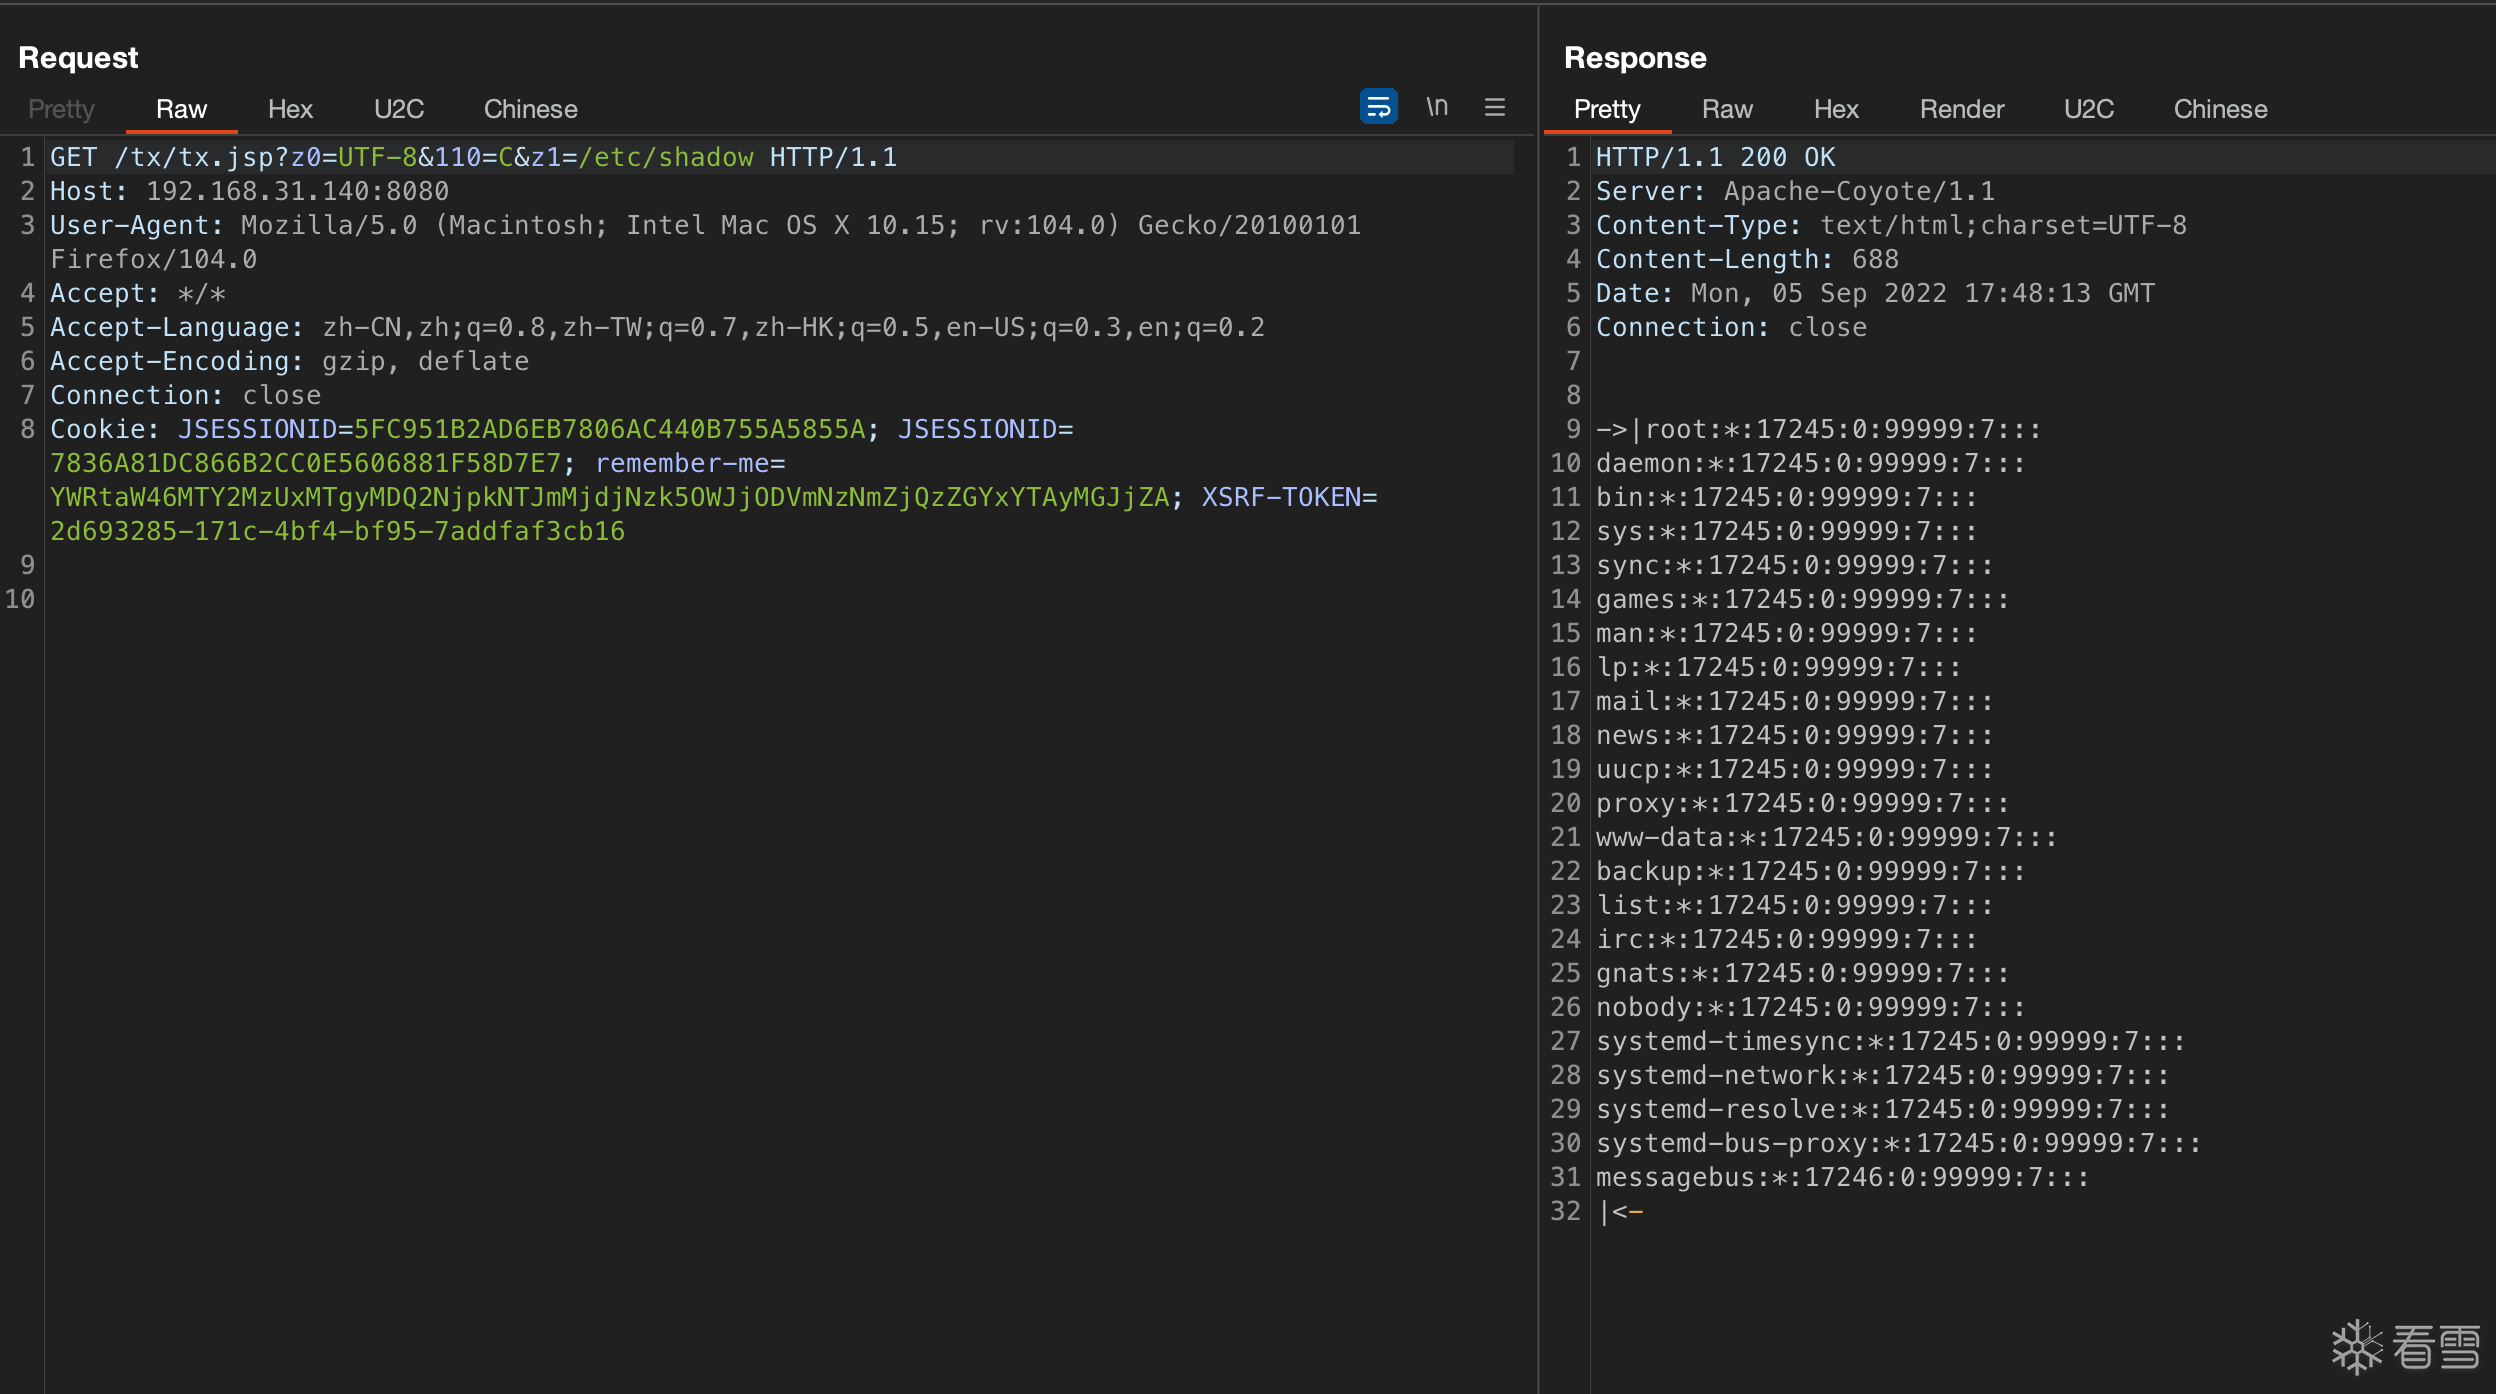
Task: Click the messagebus line in response
Action: pyautogui.click(x=1841, y=1177)
